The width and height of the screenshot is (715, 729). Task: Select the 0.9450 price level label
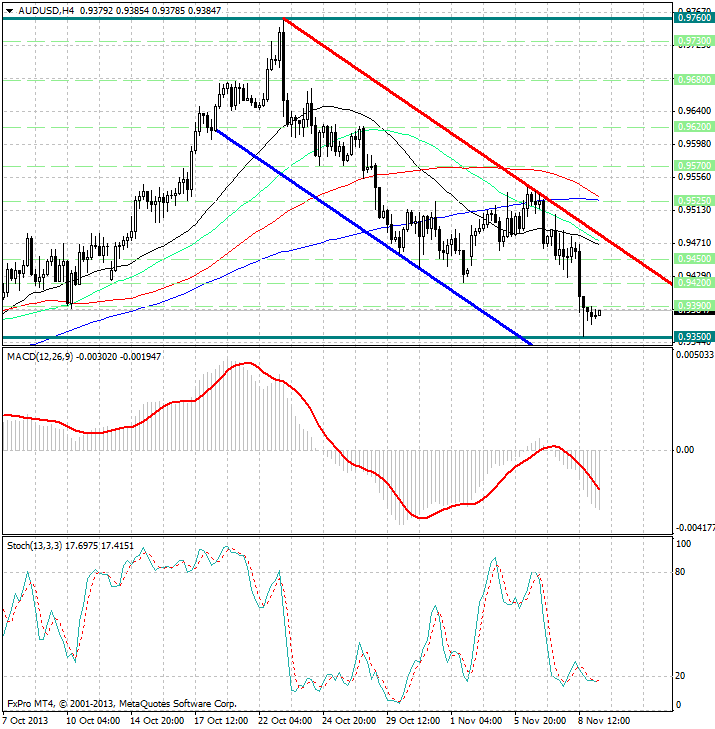point(694,258)
